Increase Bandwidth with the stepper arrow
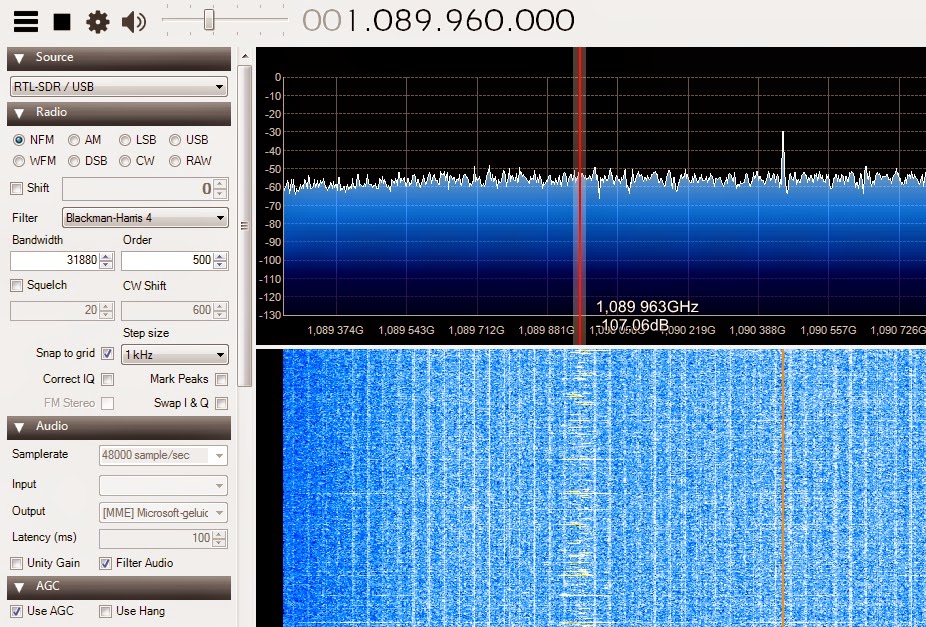This screenshot has height=627, width=926. pos(105,255)
